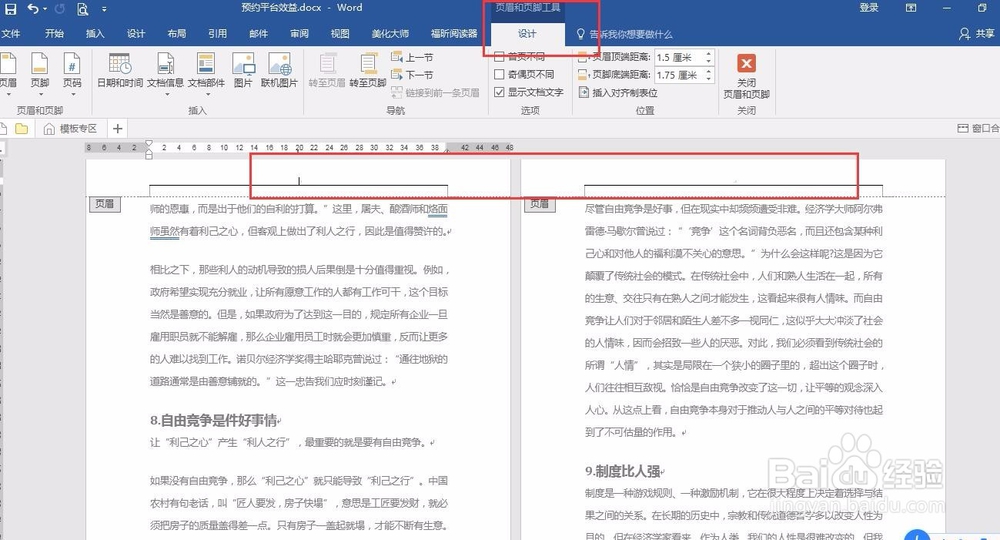
Task: Select the 设计 tab under 页眉和页脚工具
Action: (x=527, y=34)
